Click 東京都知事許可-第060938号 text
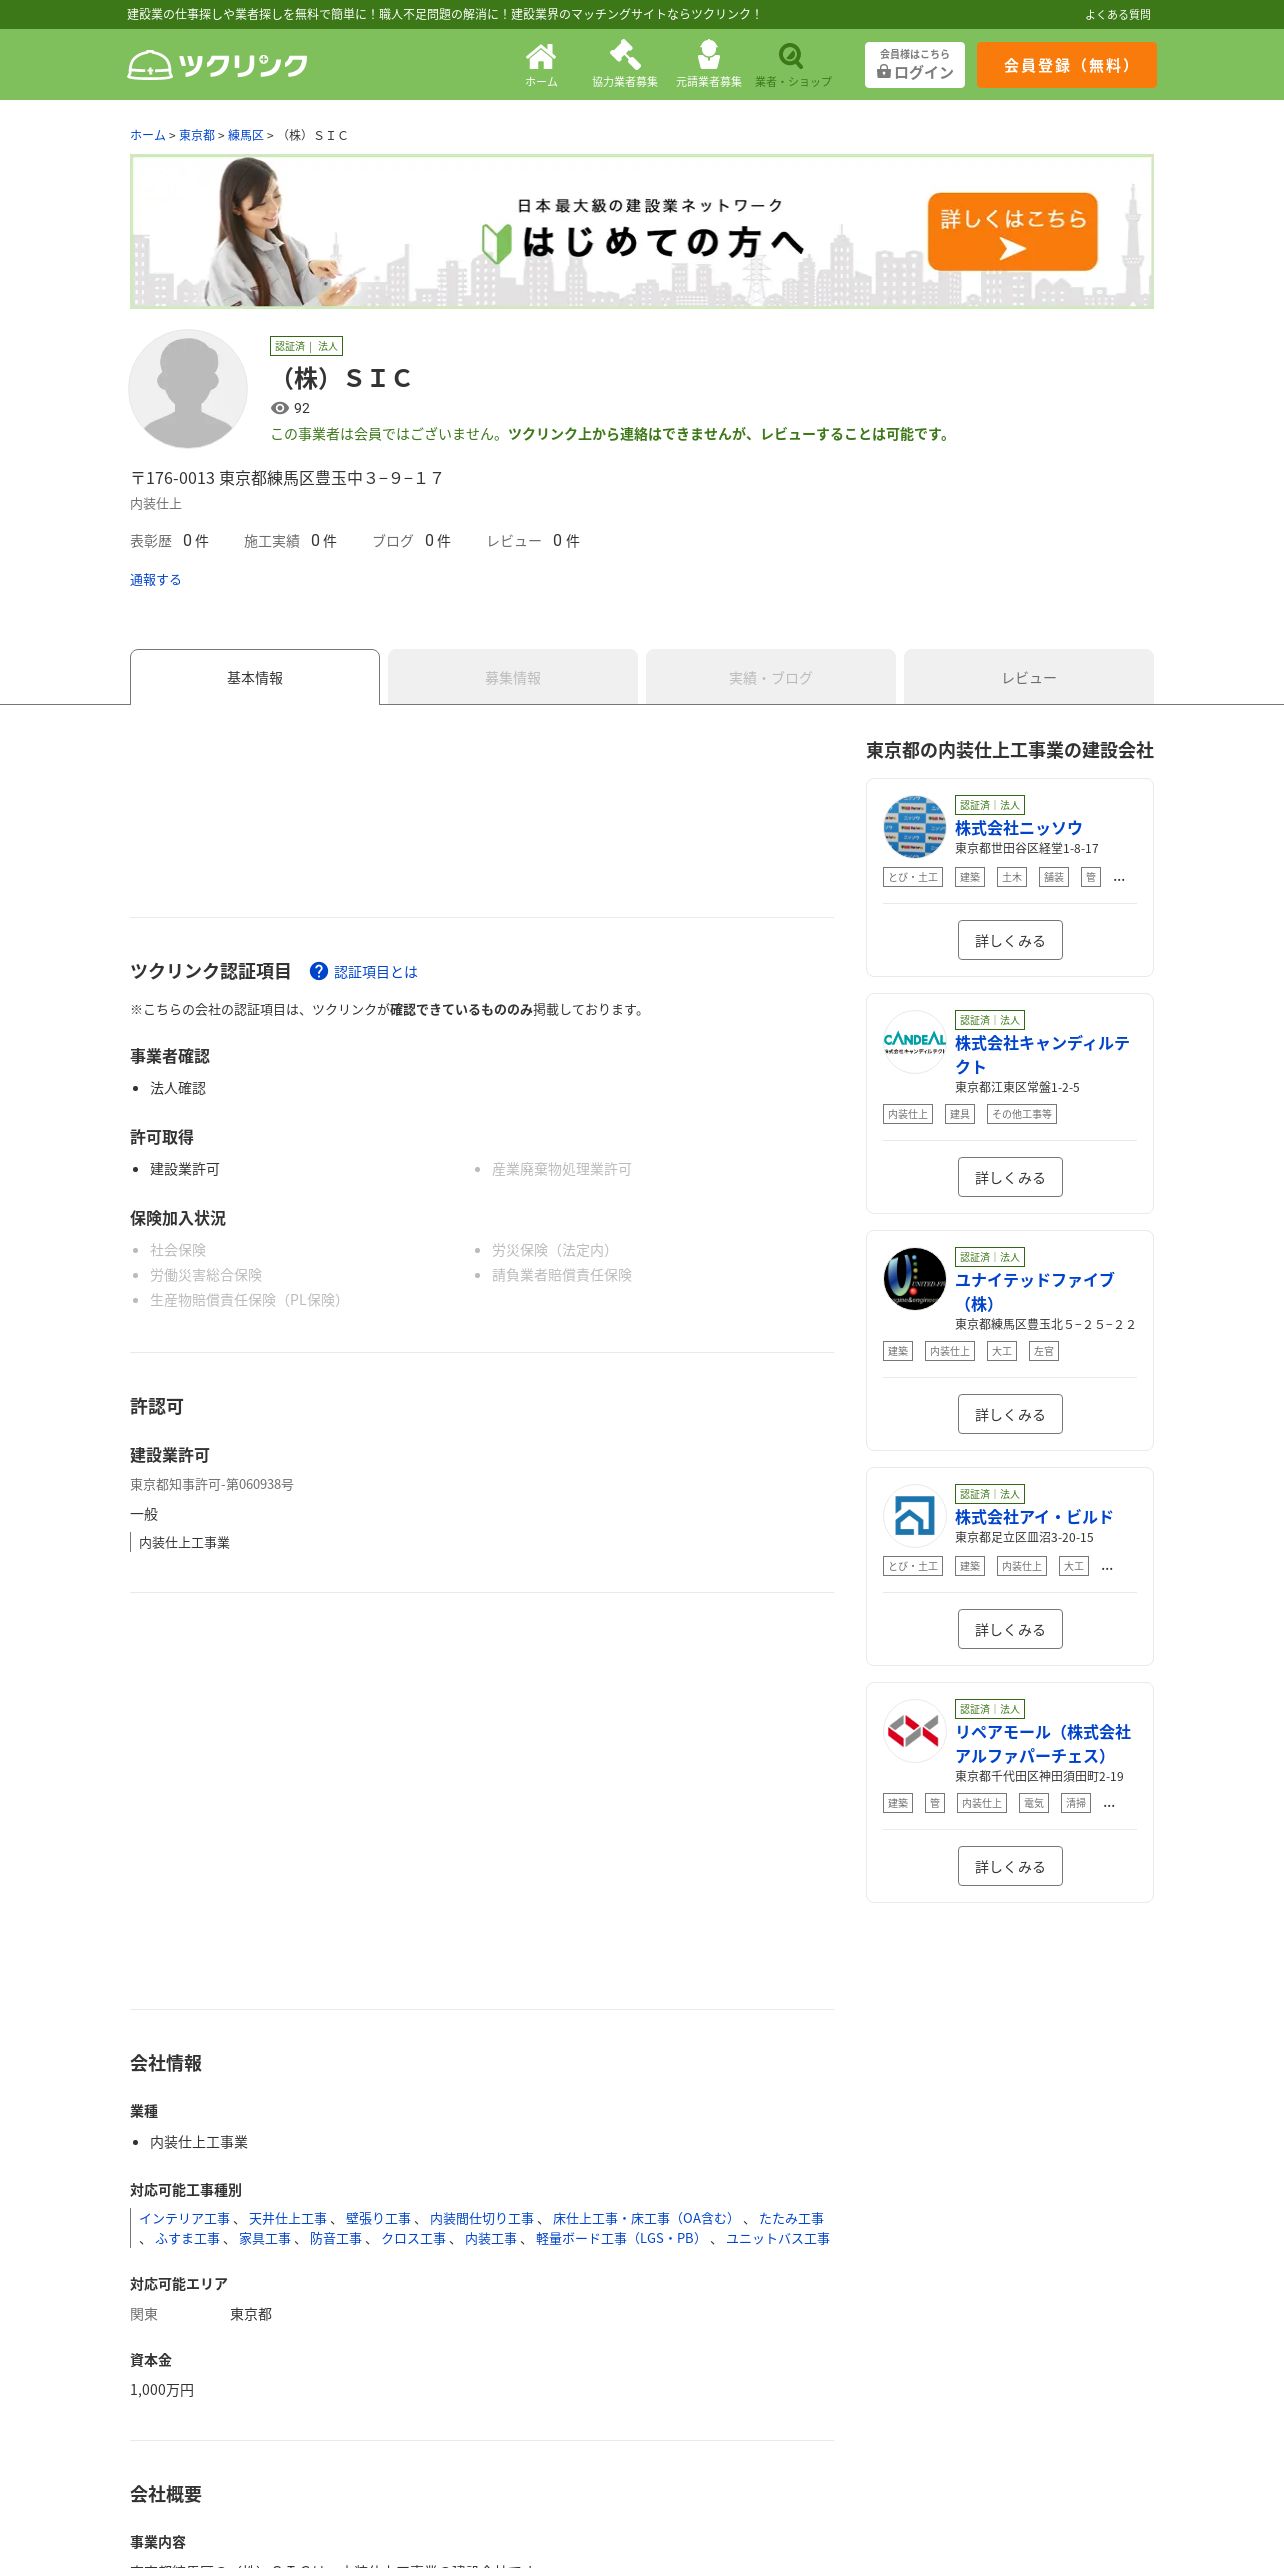1284x2568 pixels. tap(212, 1484)
